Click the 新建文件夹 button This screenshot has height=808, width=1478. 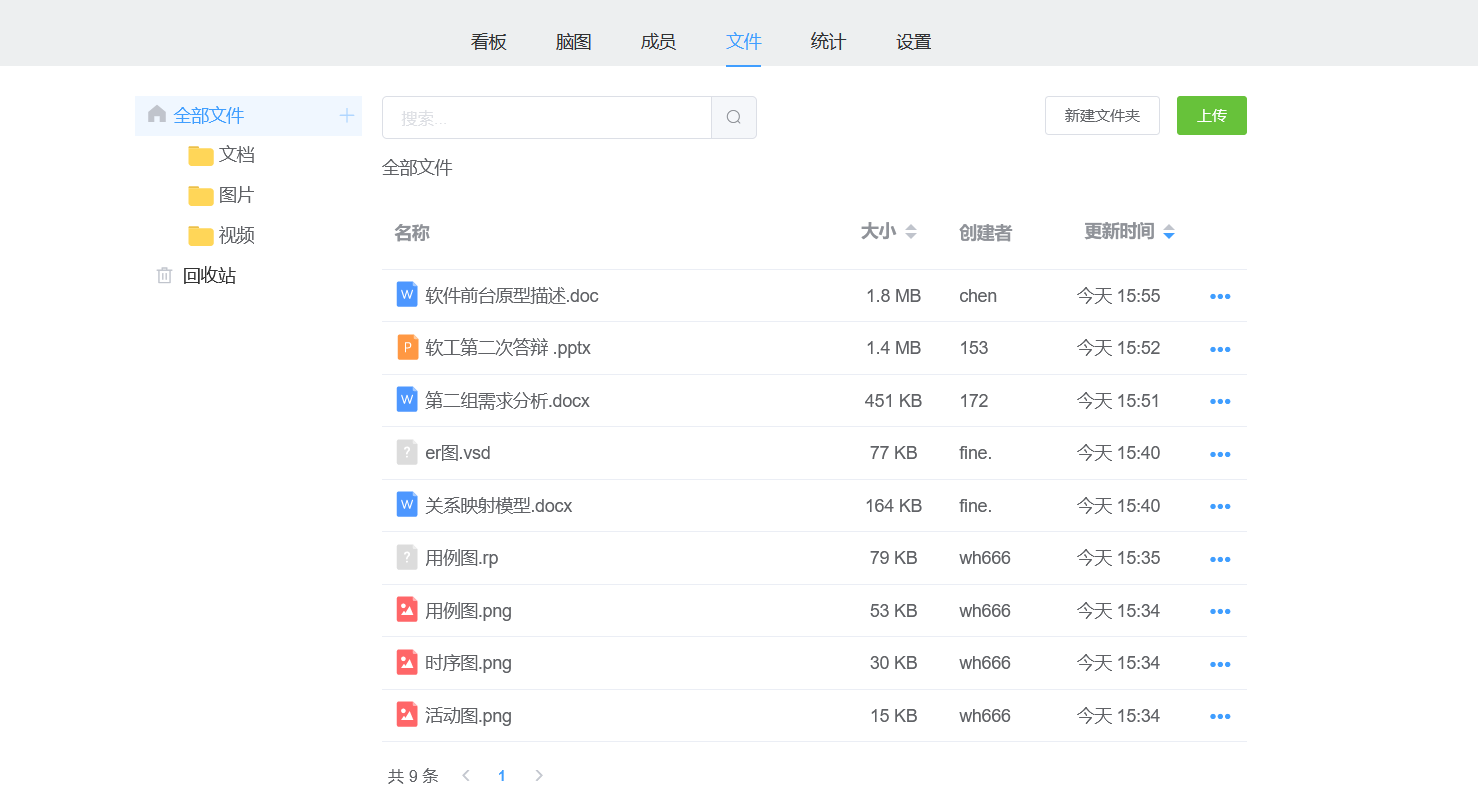(1102, 116)
